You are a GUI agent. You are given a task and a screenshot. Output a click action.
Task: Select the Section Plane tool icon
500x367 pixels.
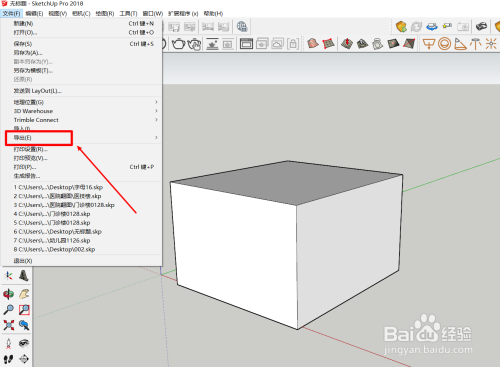(24, 359)
